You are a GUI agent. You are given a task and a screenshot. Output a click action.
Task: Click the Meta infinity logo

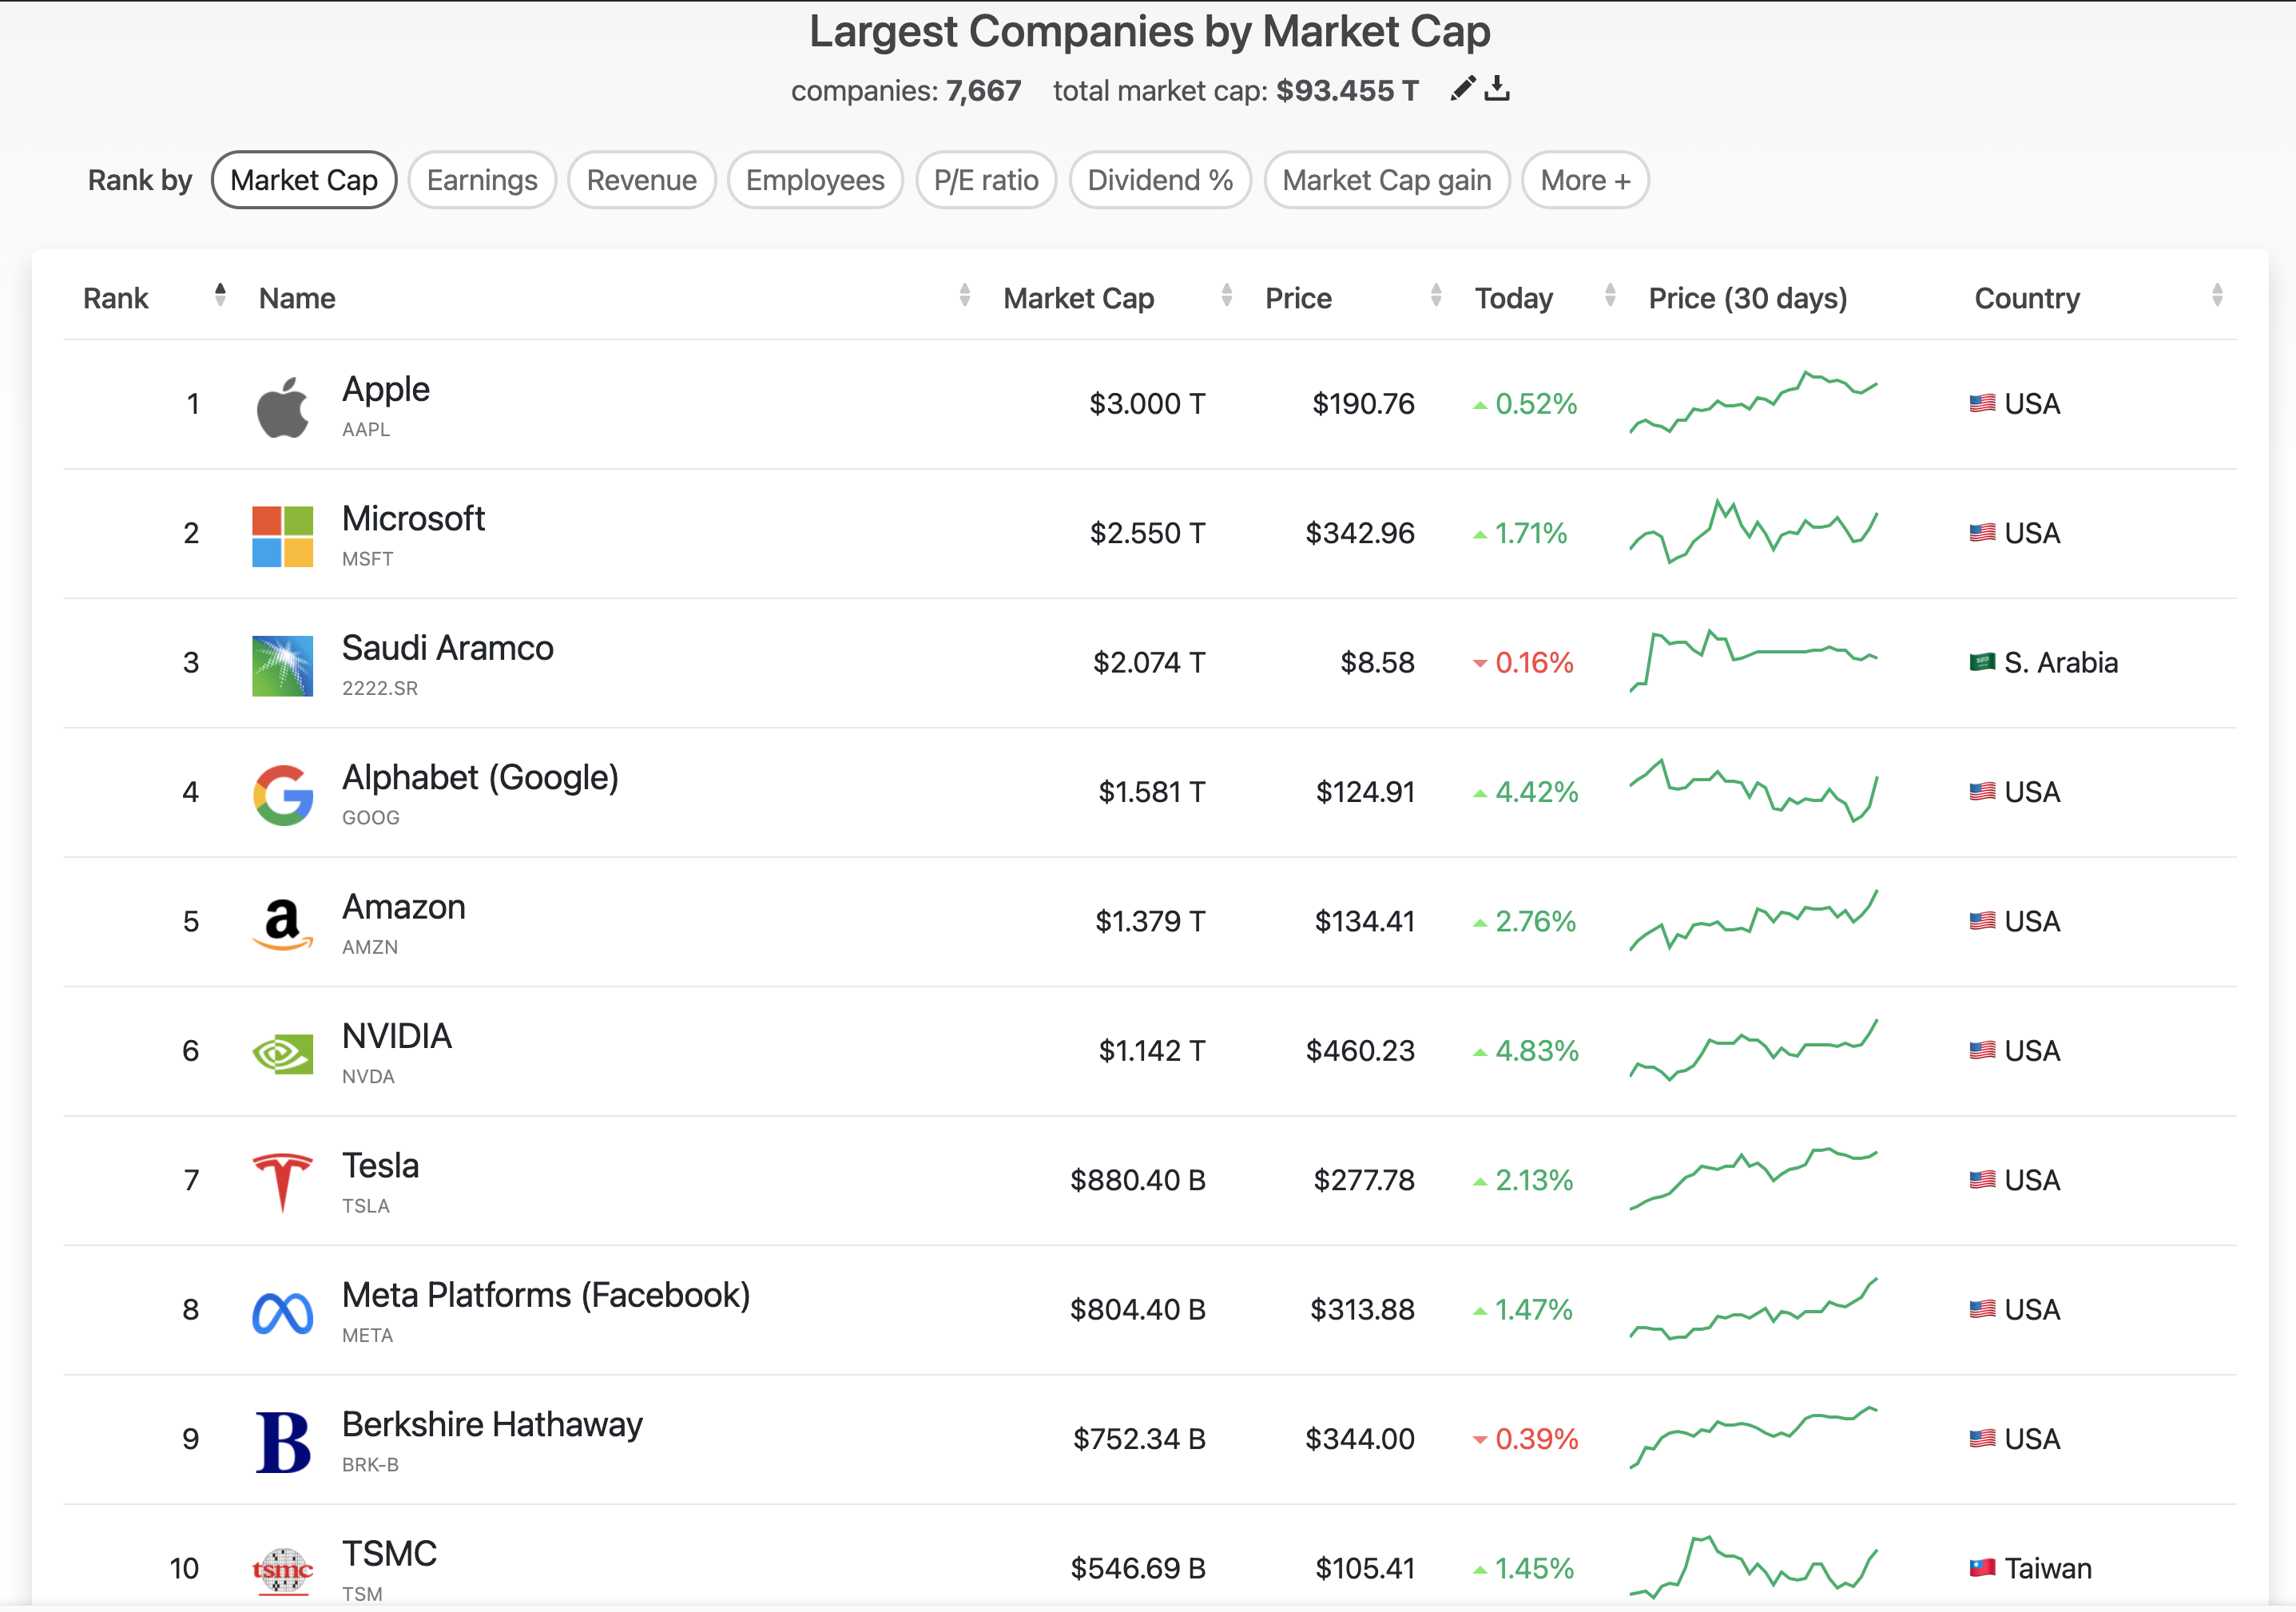point(282,1312)
